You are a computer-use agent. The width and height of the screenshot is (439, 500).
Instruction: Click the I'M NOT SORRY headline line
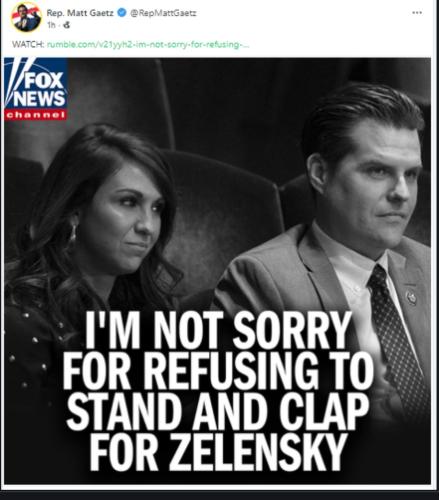[x=218, y=330]
